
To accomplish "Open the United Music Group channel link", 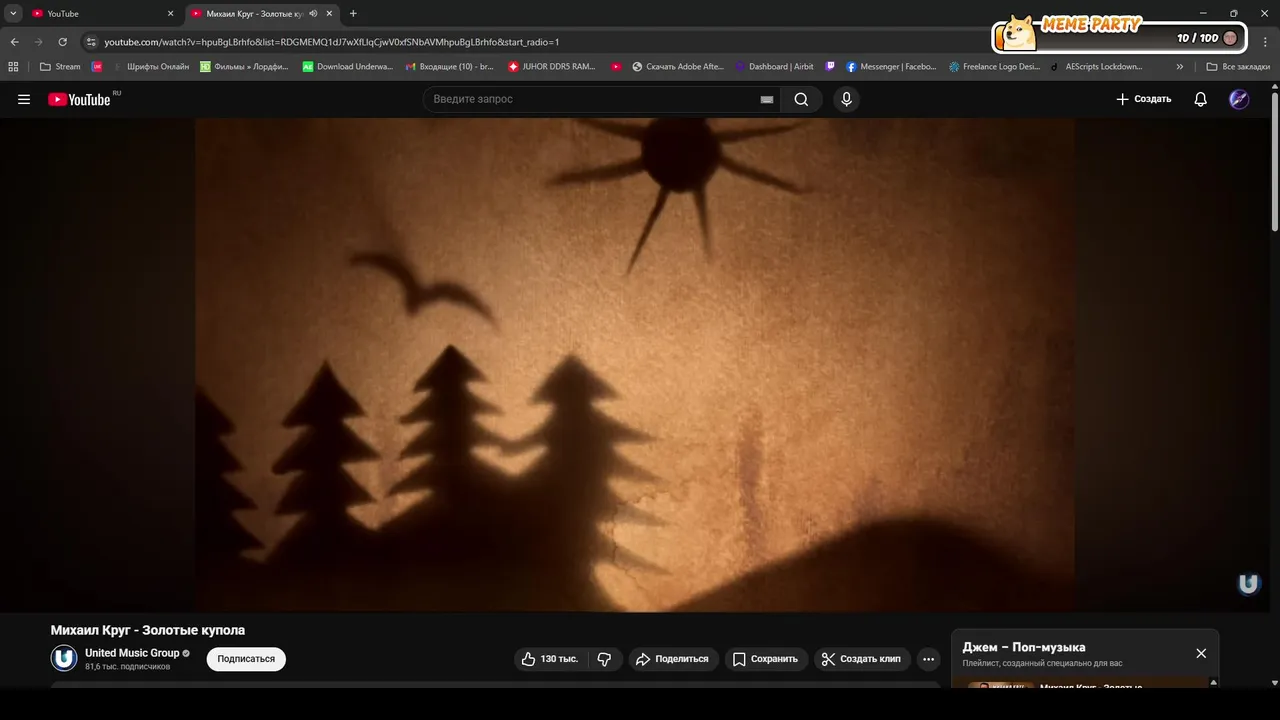I will coord(132,653).
